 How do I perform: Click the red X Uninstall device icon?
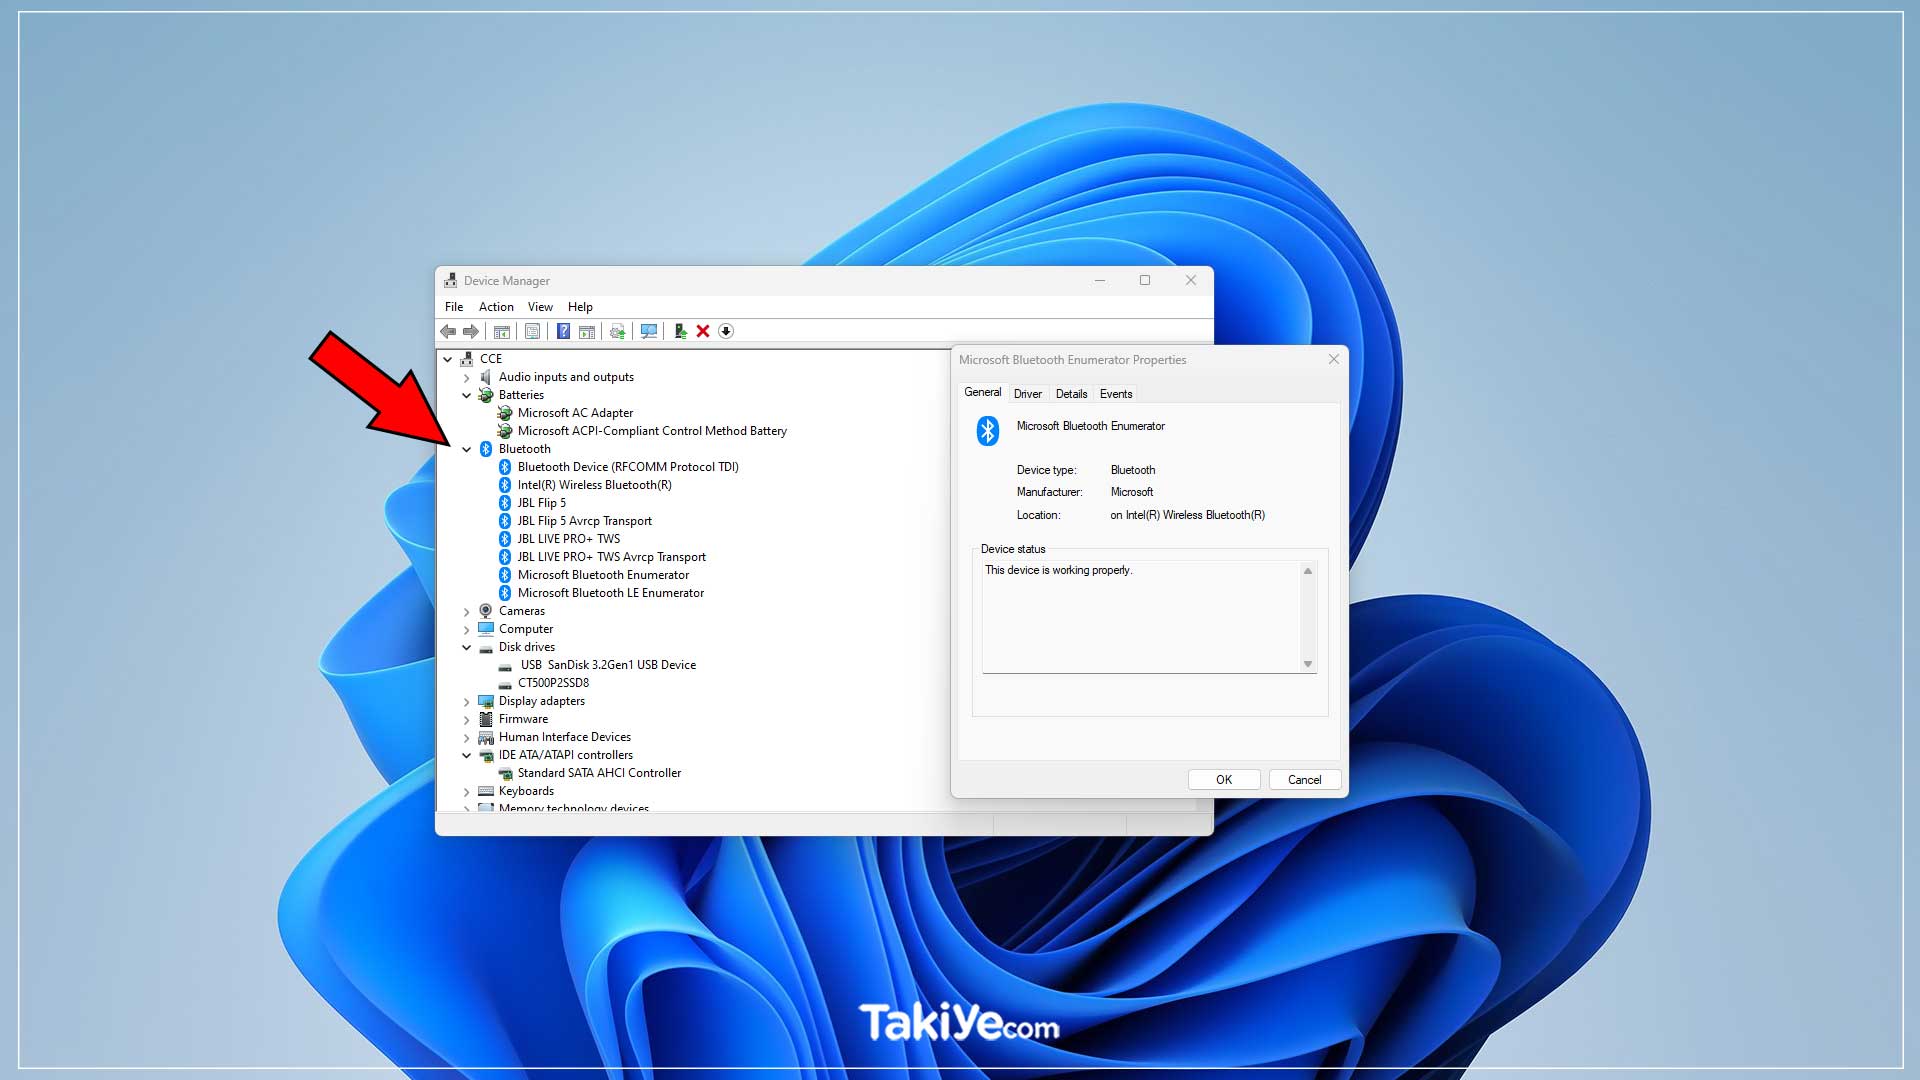[x=703, y=331]
